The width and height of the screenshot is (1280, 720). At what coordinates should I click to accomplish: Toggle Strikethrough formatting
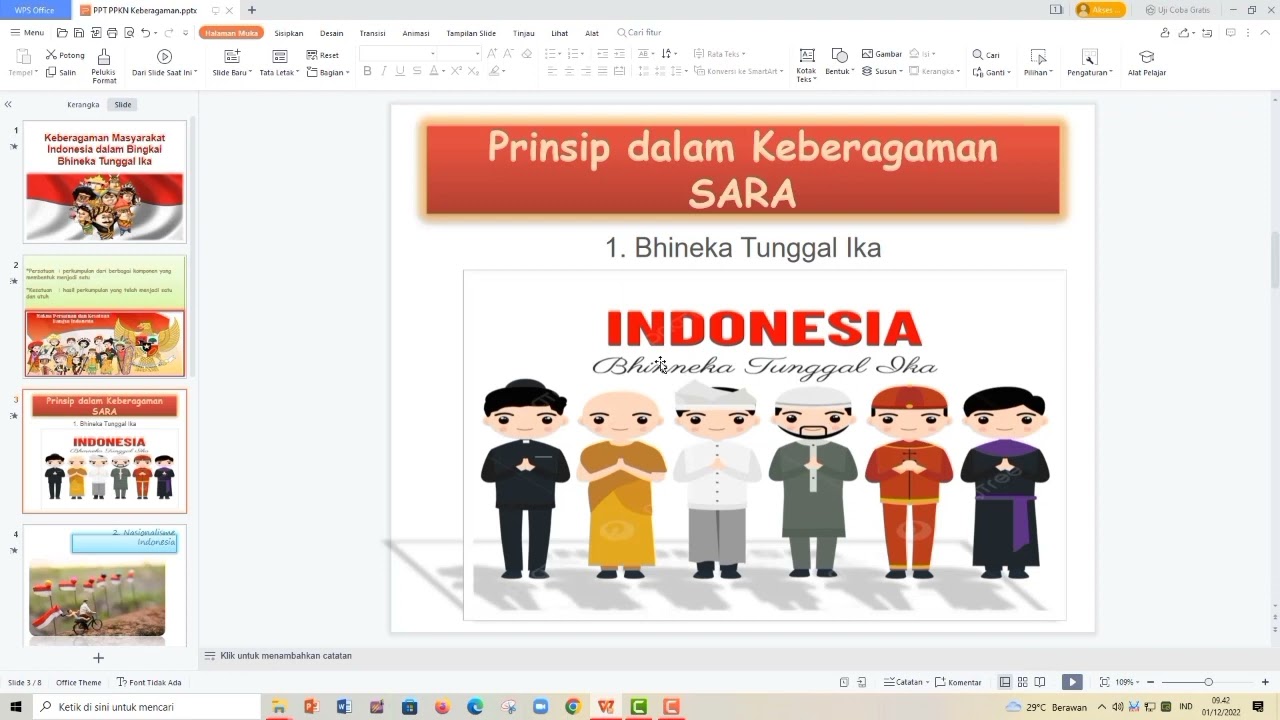tap(416, 71)
